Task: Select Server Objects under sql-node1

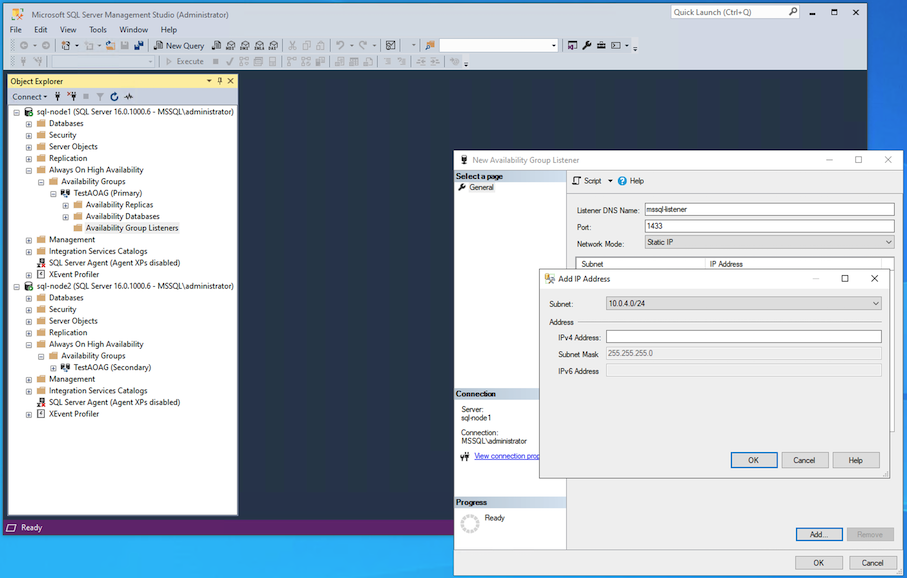Action: [73, 147]
